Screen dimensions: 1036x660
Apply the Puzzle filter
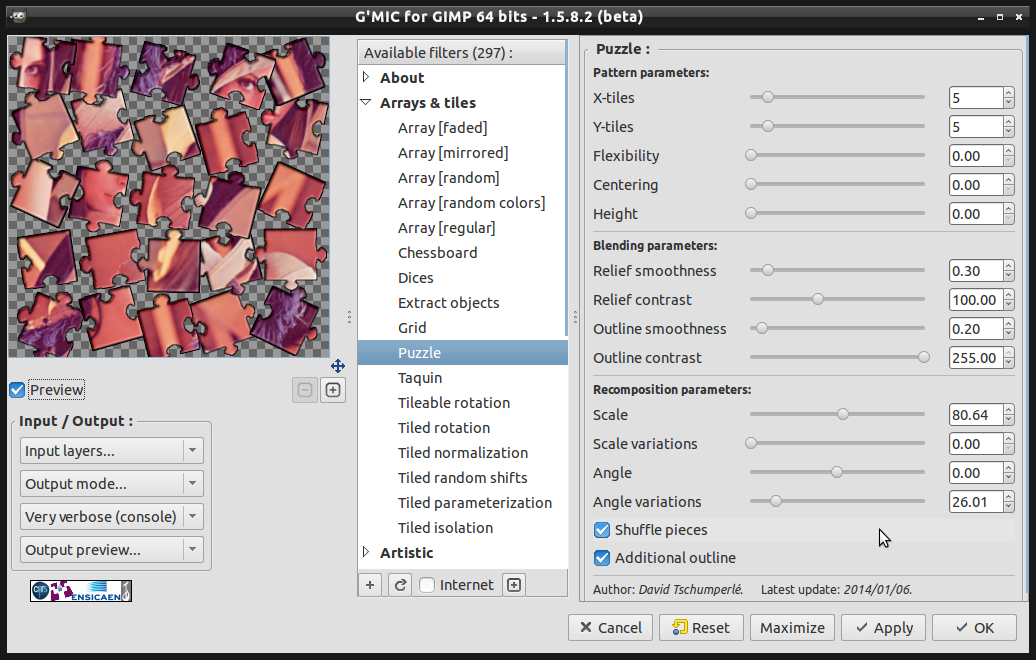click(883, 628)
